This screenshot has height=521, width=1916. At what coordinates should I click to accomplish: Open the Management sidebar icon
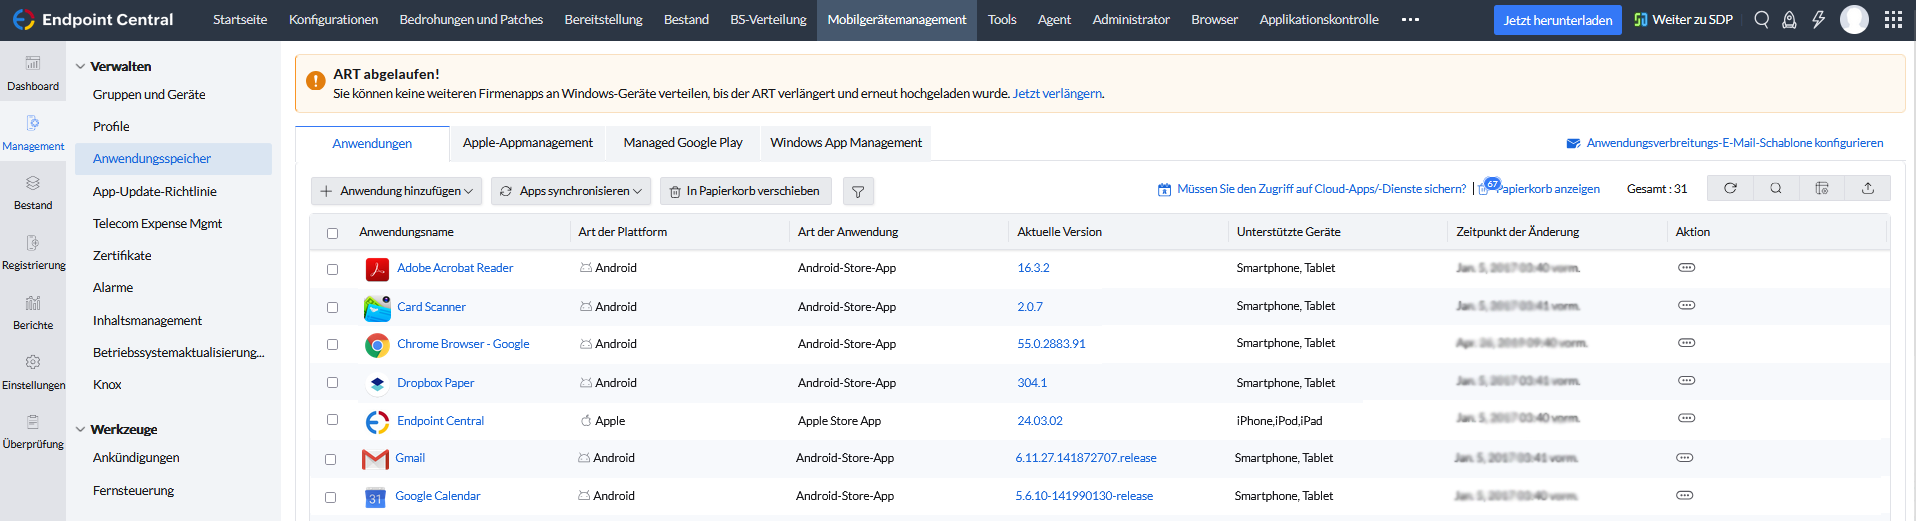pos(33,134)
